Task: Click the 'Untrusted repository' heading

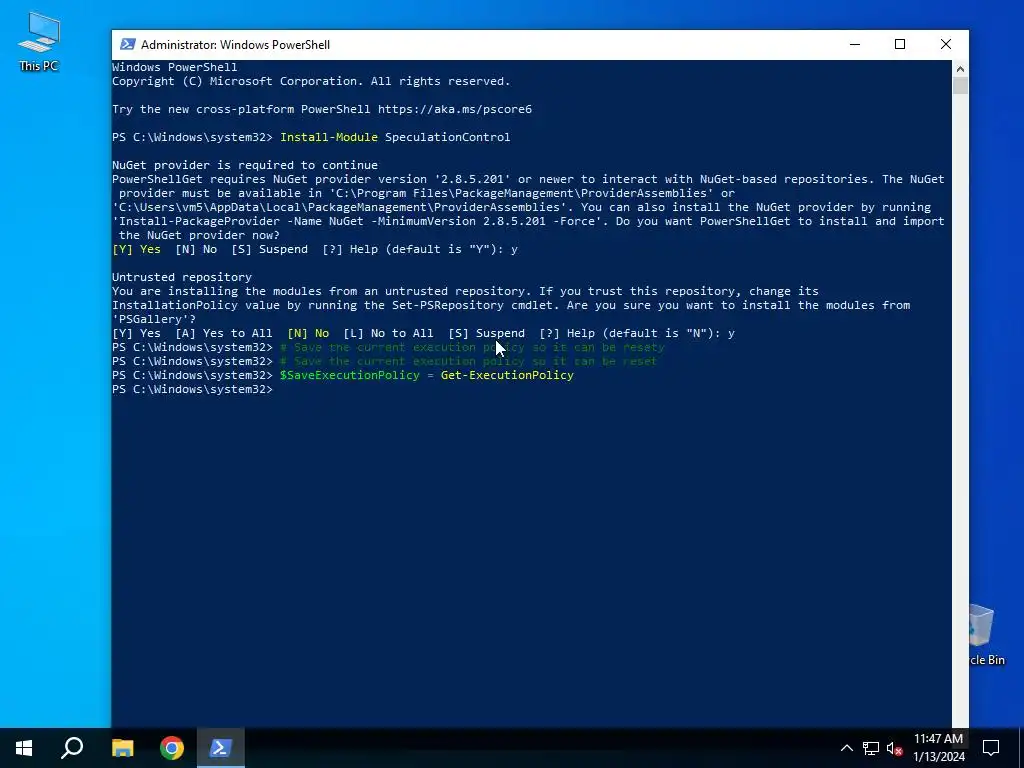Action: 182,277
